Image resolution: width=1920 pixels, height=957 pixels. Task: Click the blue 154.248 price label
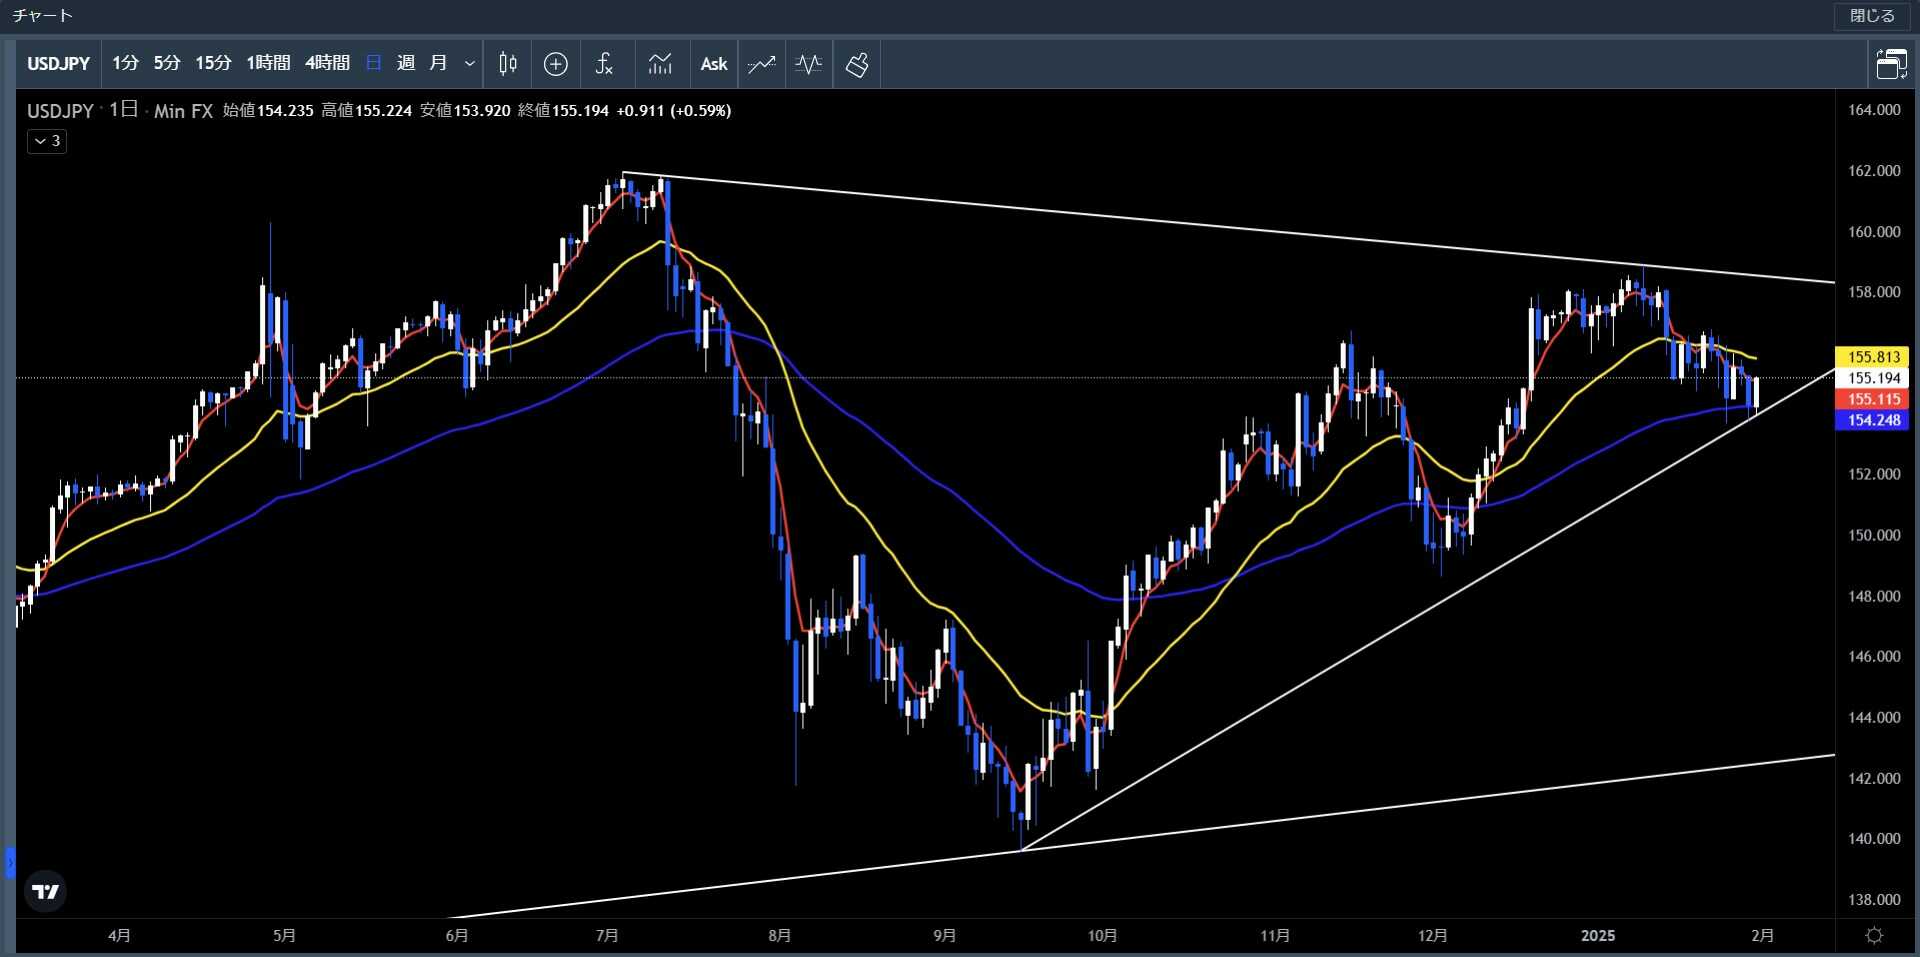tap(1872, 420)
